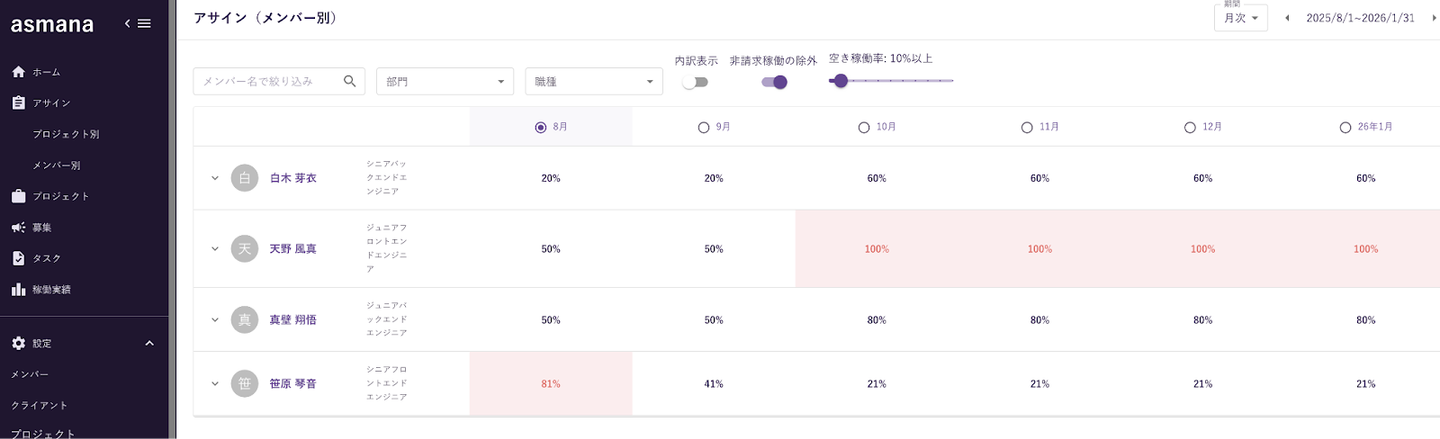The width and height of the screenshot is (1440, 439).
Task: Go to the previous period via the arrow
Action: [1287, 18]
